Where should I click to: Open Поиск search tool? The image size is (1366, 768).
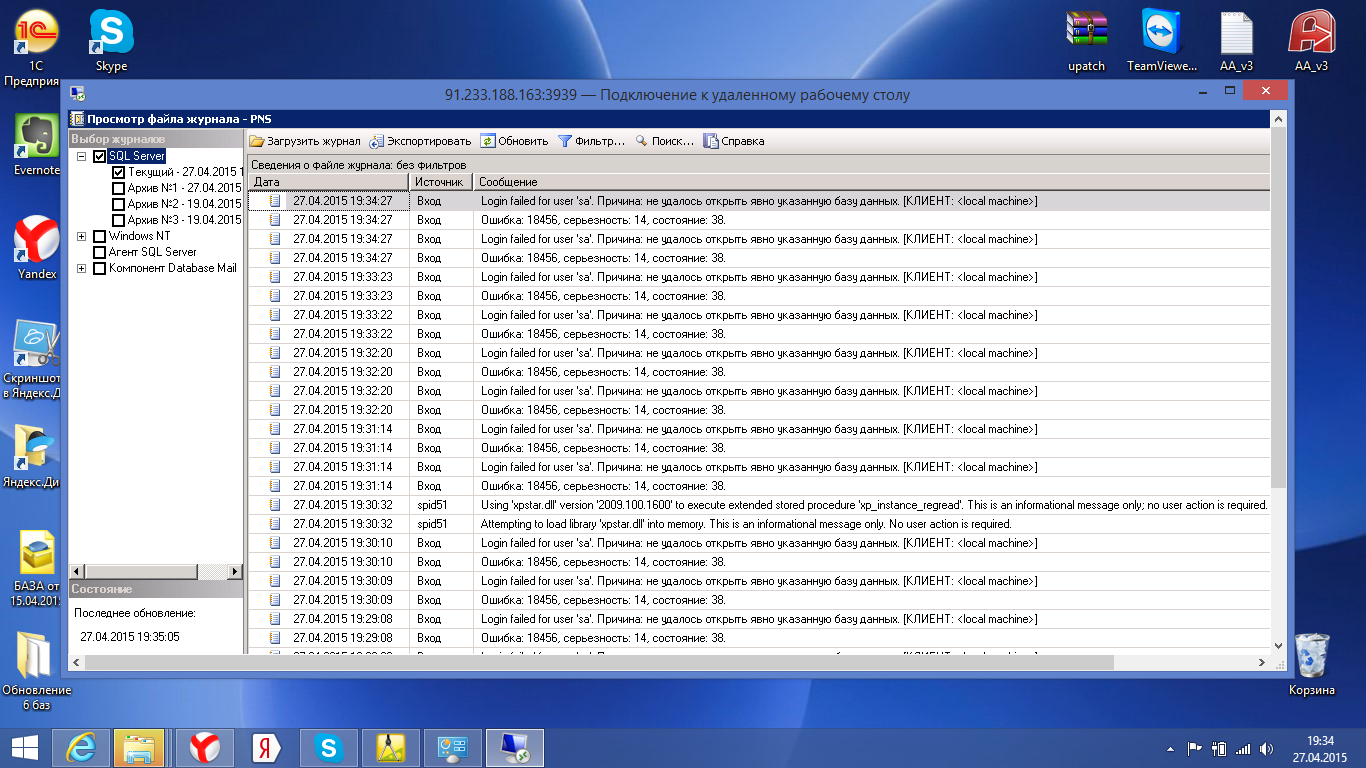(642, 141)
